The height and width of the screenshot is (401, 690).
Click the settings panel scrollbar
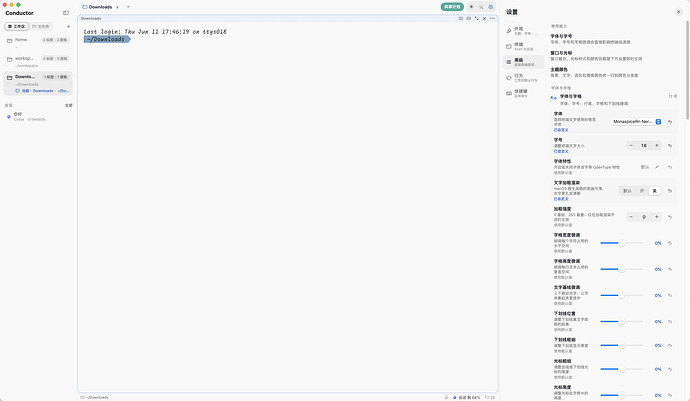pyautogui.click(x=686, y=68)
